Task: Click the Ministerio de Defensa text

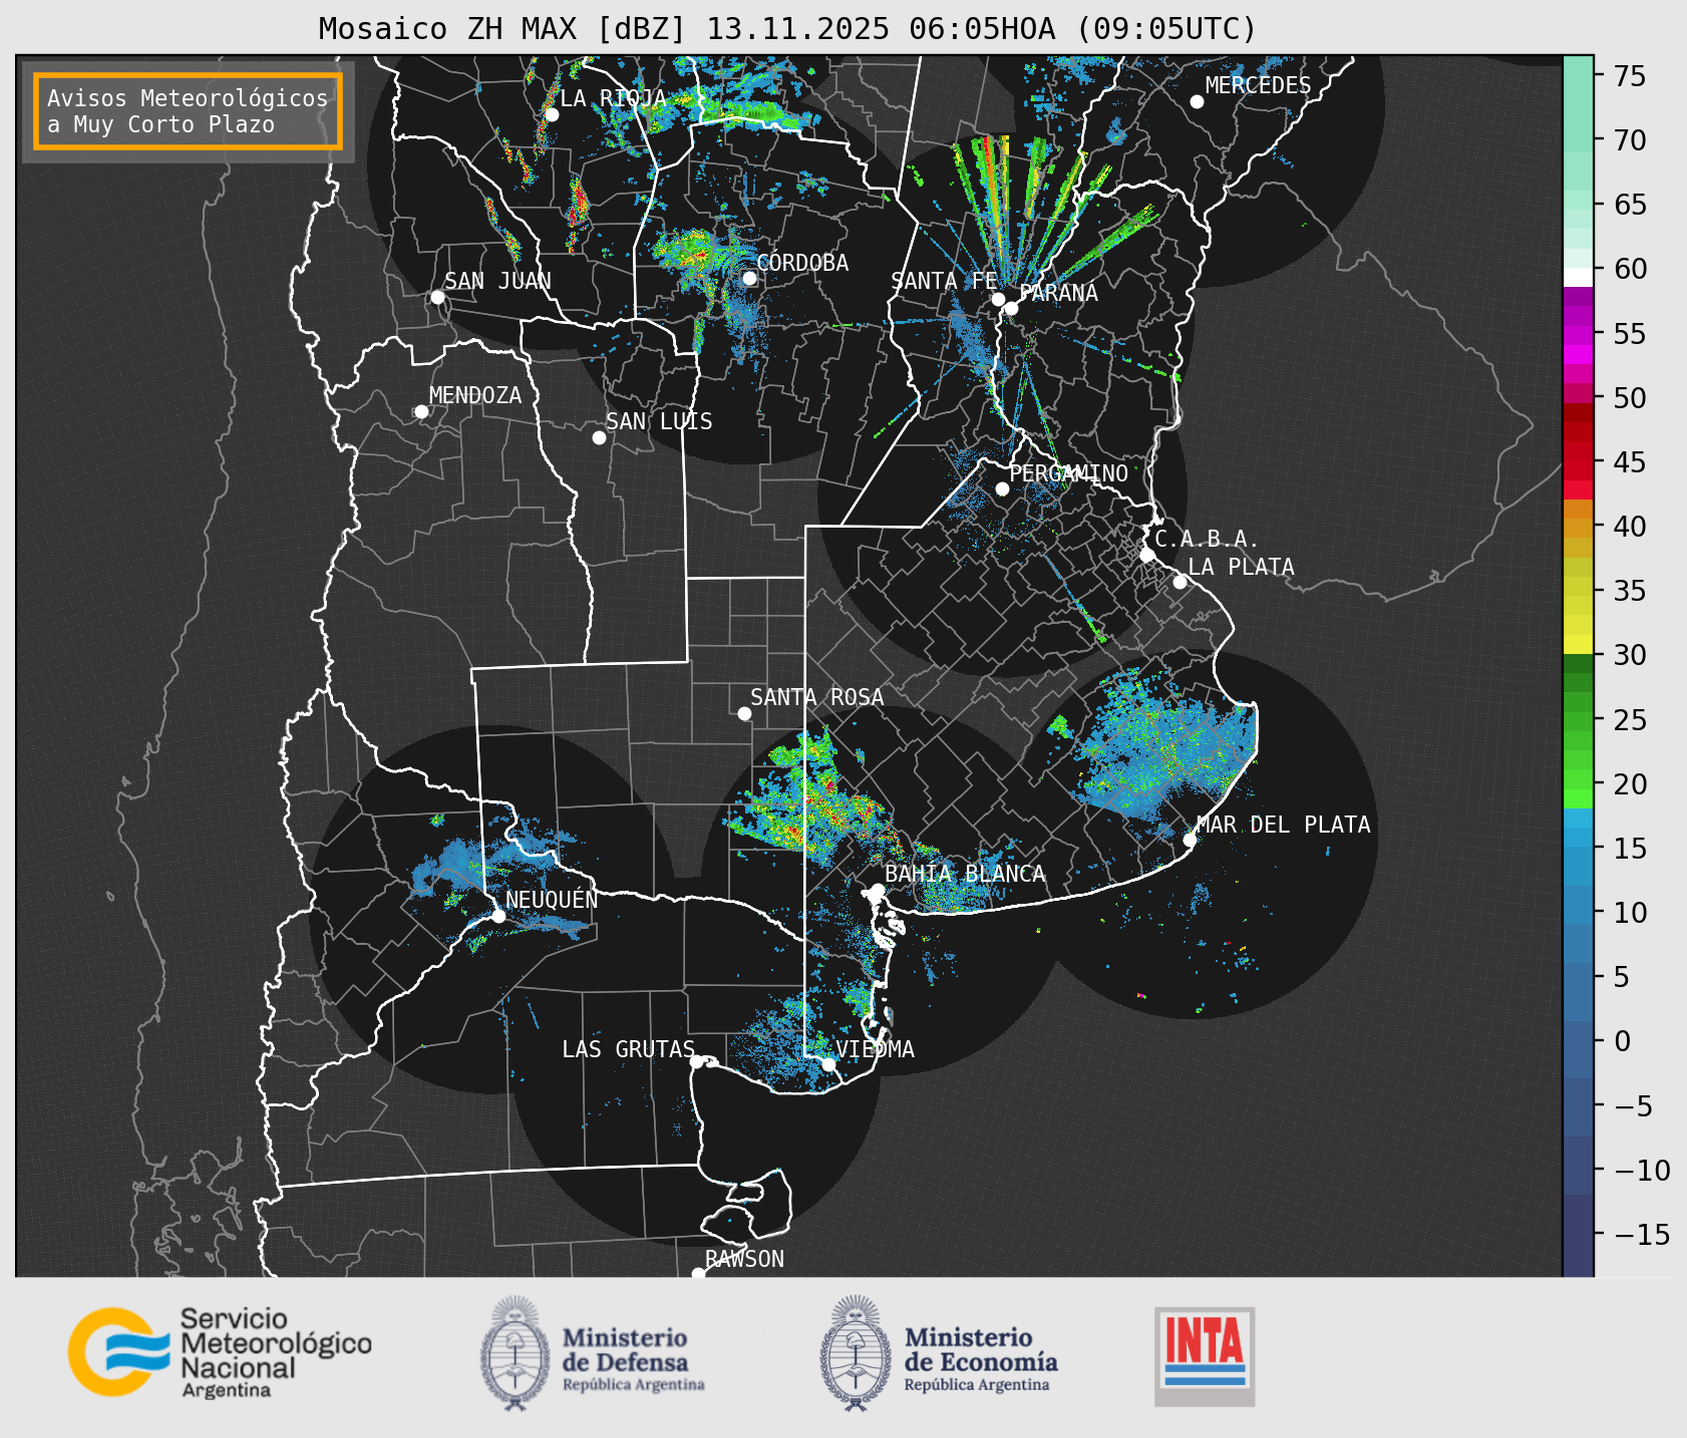Action: (634, 1359)
